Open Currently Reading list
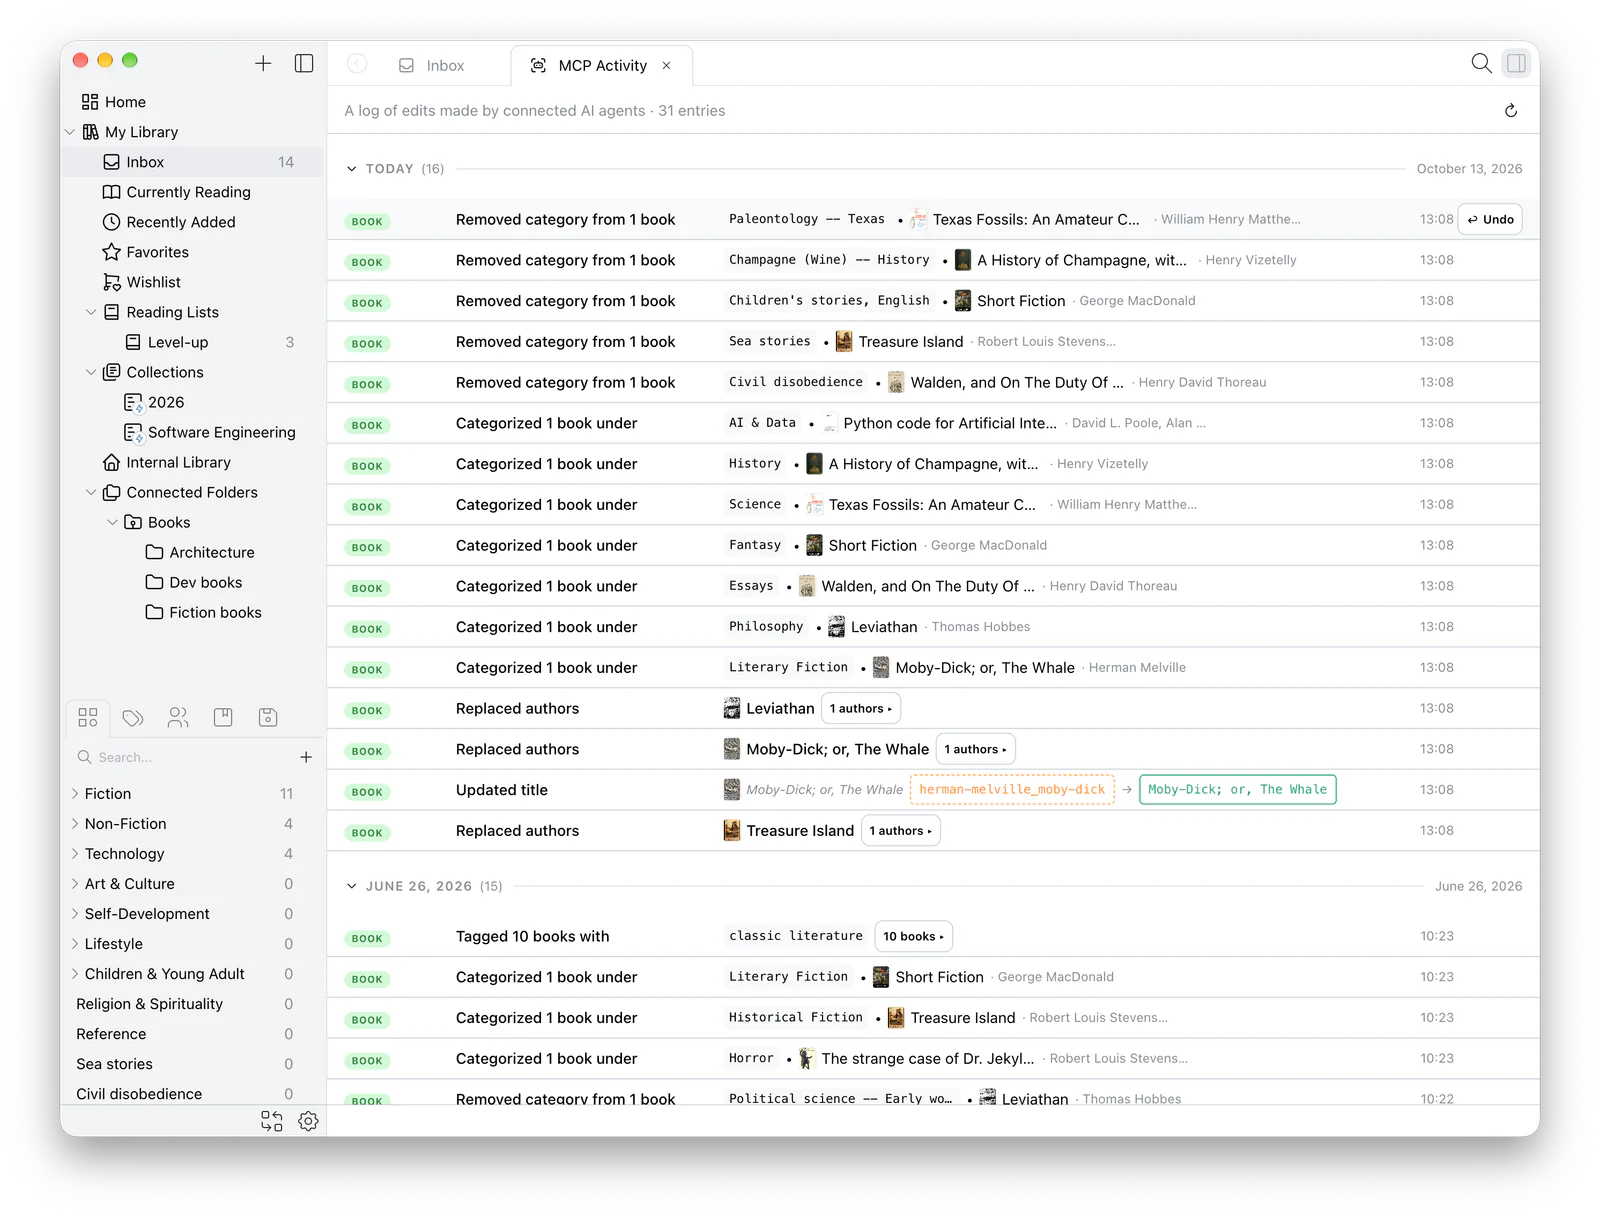Screen dimensions: 1600x1216 tap(177, 192)
